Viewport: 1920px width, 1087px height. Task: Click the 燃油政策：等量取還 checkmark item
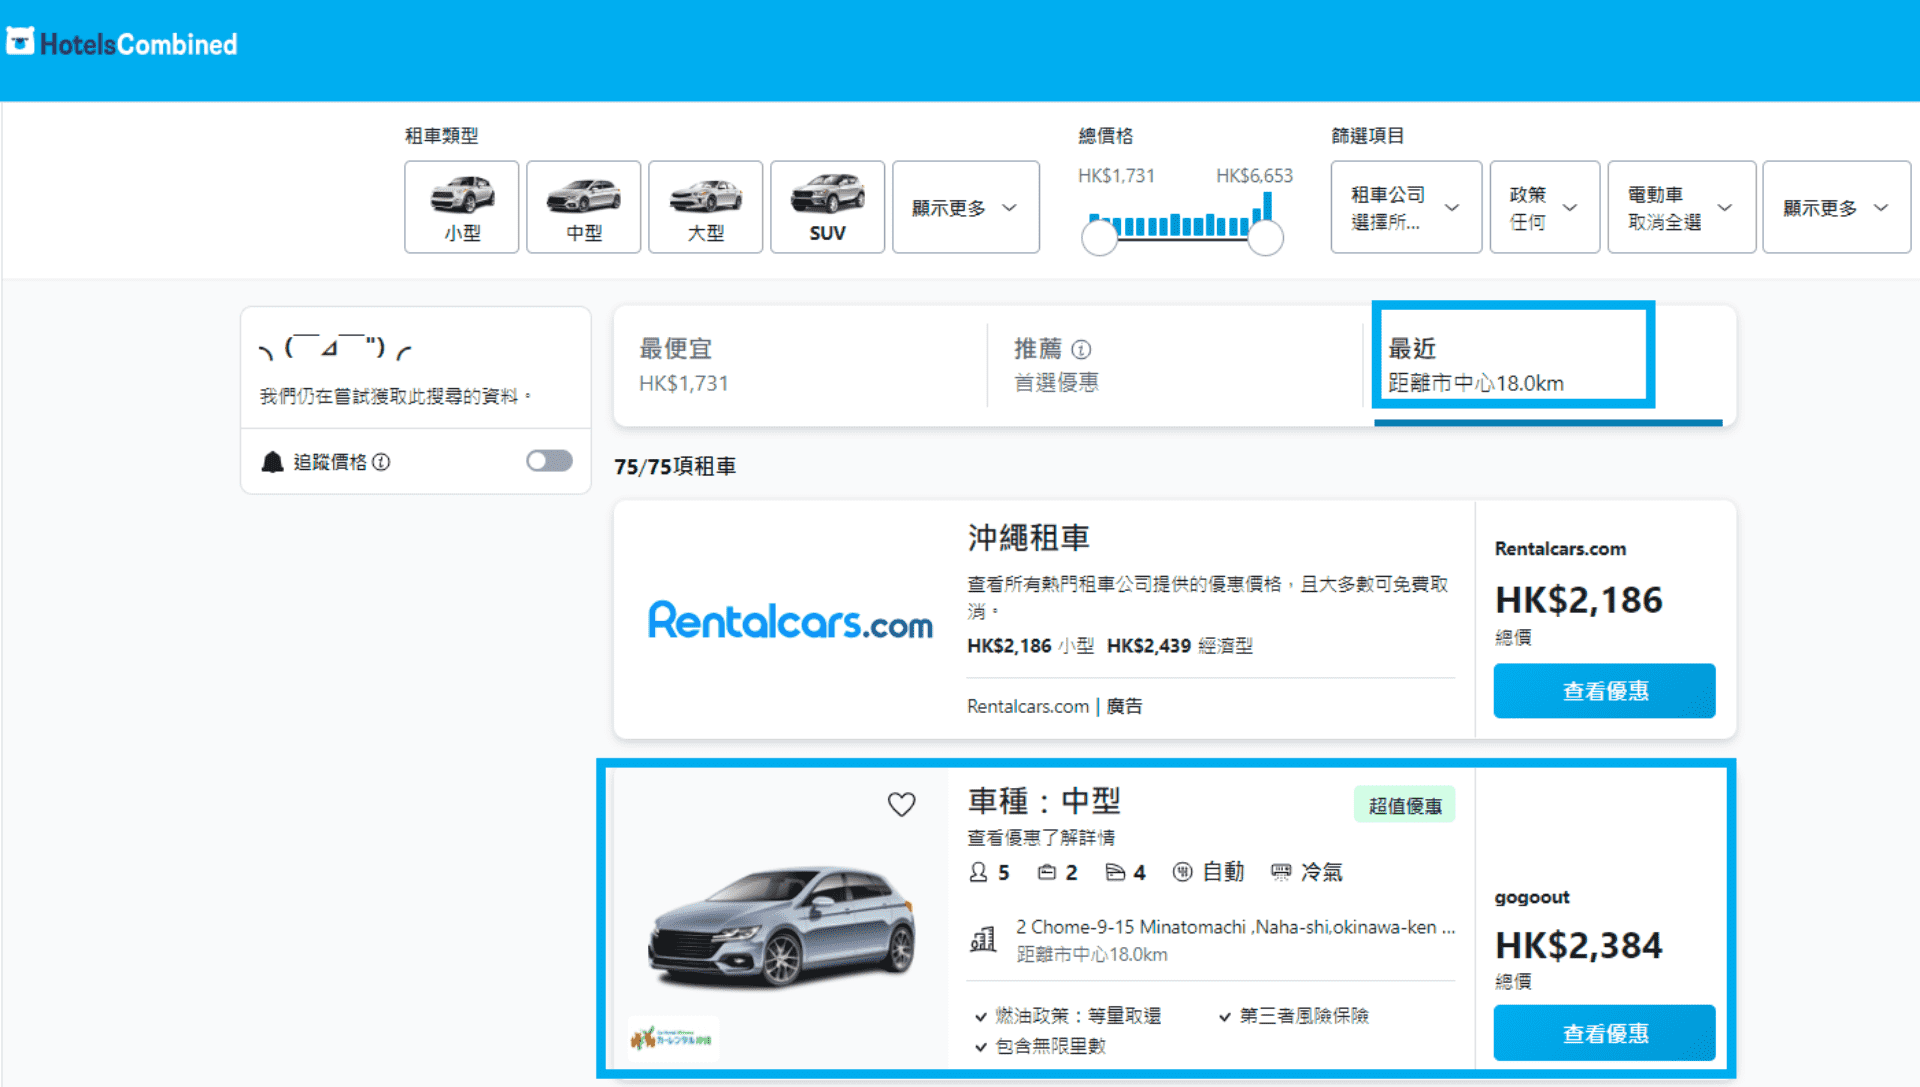coord(1067,1016)
